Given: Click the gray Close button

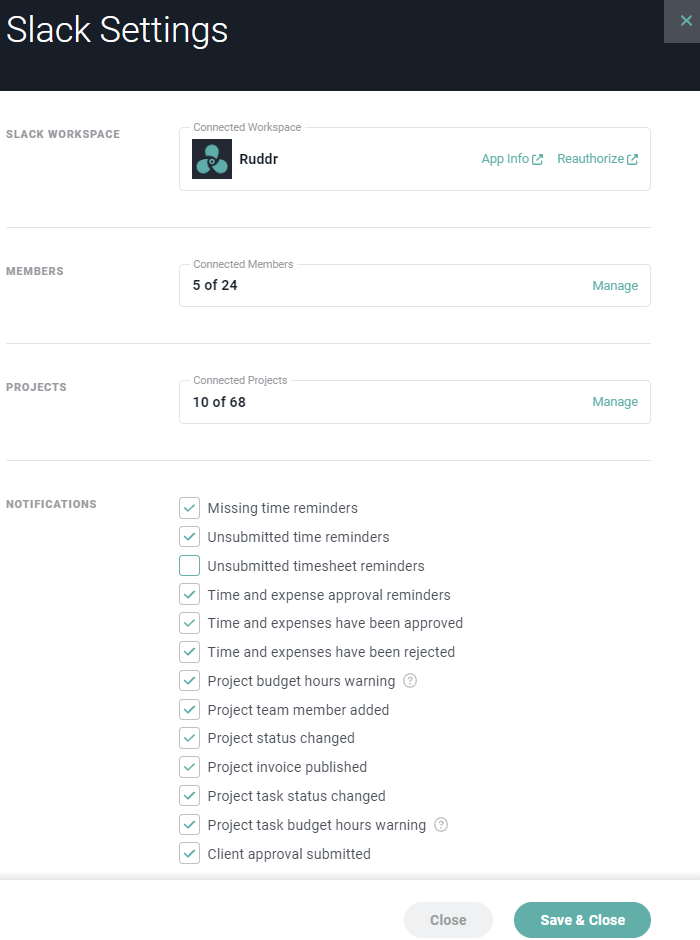Looking at the screenshot, I should 448,920.
